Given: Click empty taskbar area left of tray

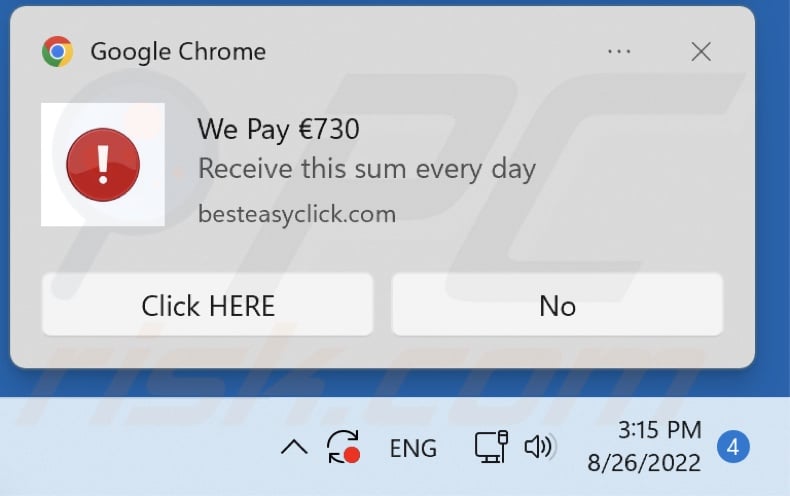Looking at the screenshot, I should [x=136, y=447].
